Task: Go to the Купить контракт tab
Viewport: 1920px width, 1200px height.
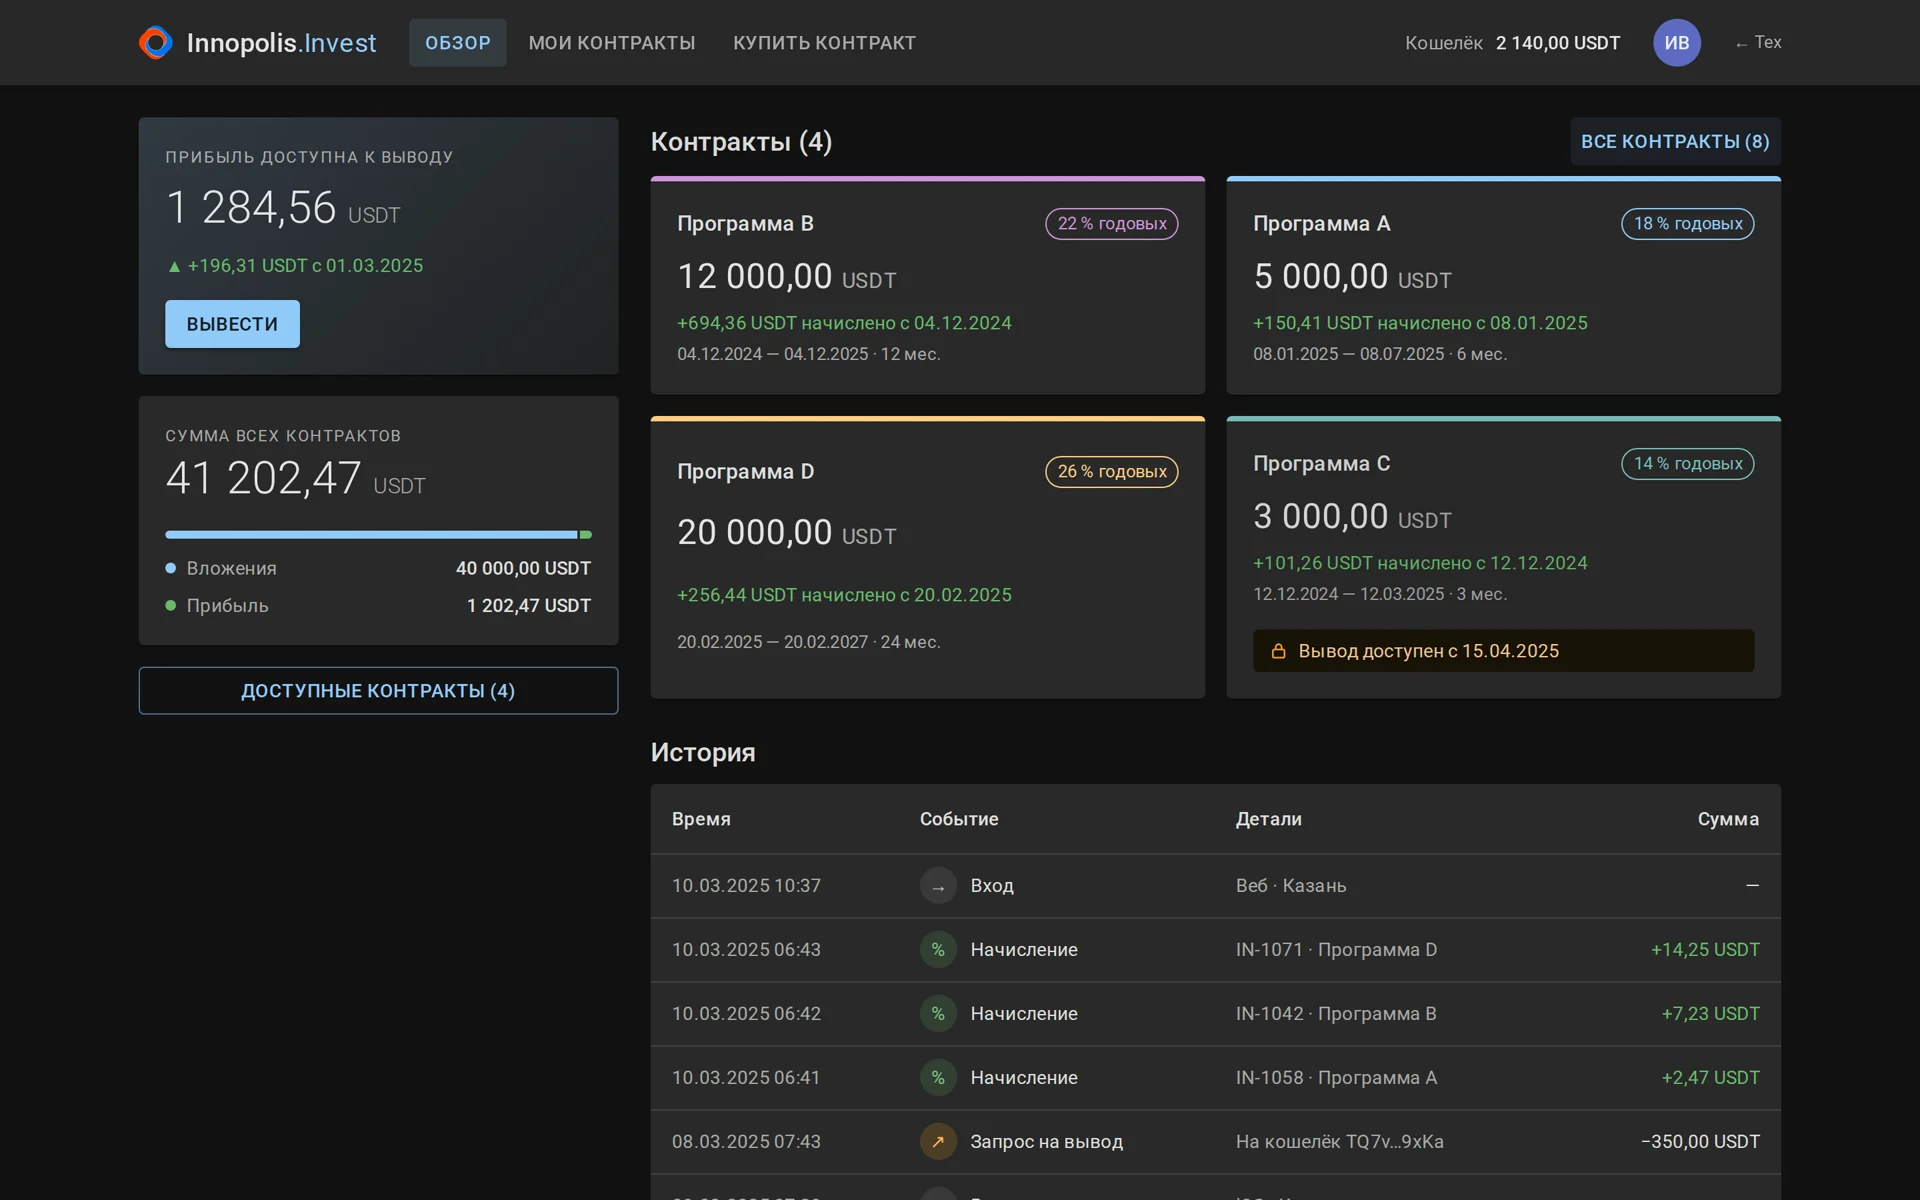Action: [x=824, y=43]
